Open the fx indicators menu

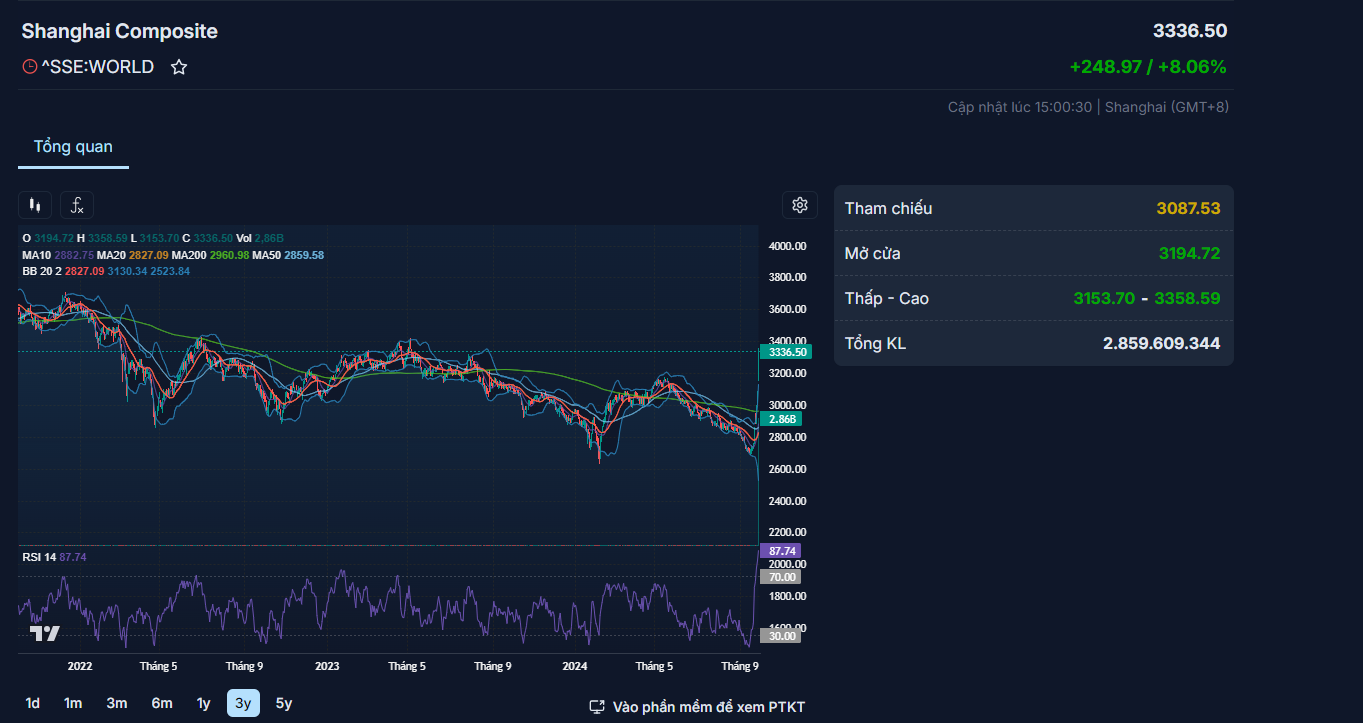point(77,205)
